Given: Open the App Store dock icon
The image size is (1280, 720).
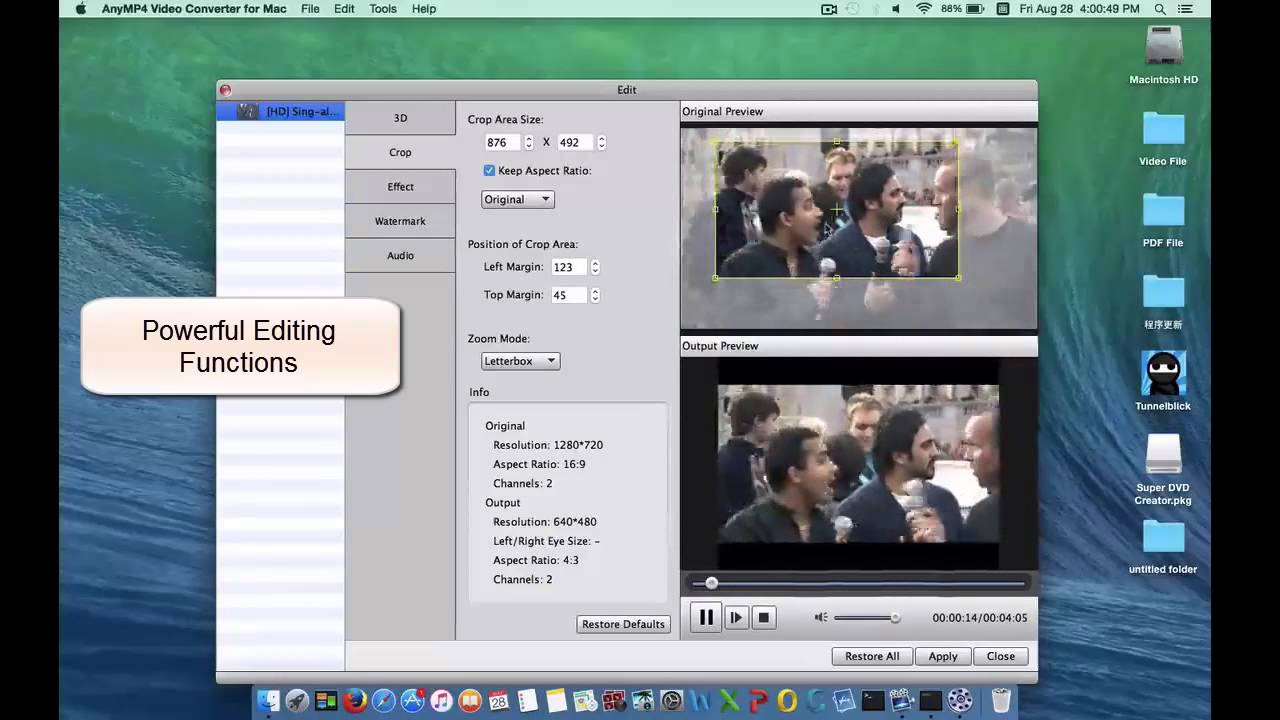Looking at the screenshot, I should pyautogui.click(x=413, y=701).
